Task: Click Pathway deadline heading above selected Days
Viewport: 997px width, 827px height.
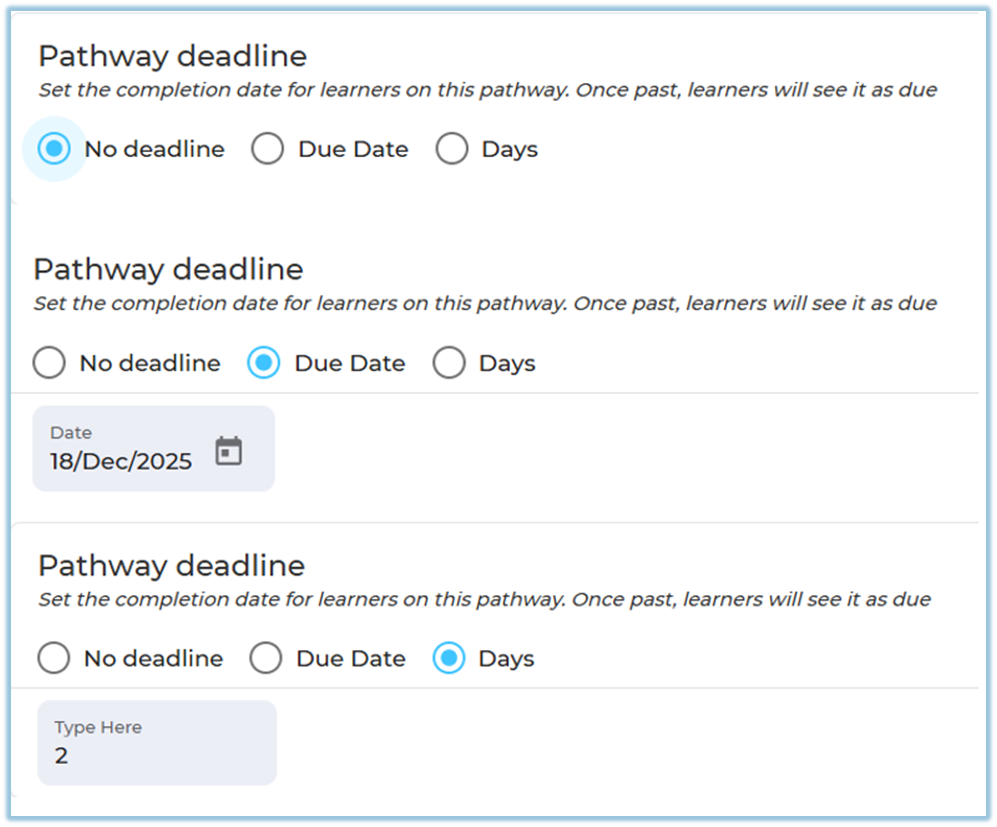Action: [171, 565]
